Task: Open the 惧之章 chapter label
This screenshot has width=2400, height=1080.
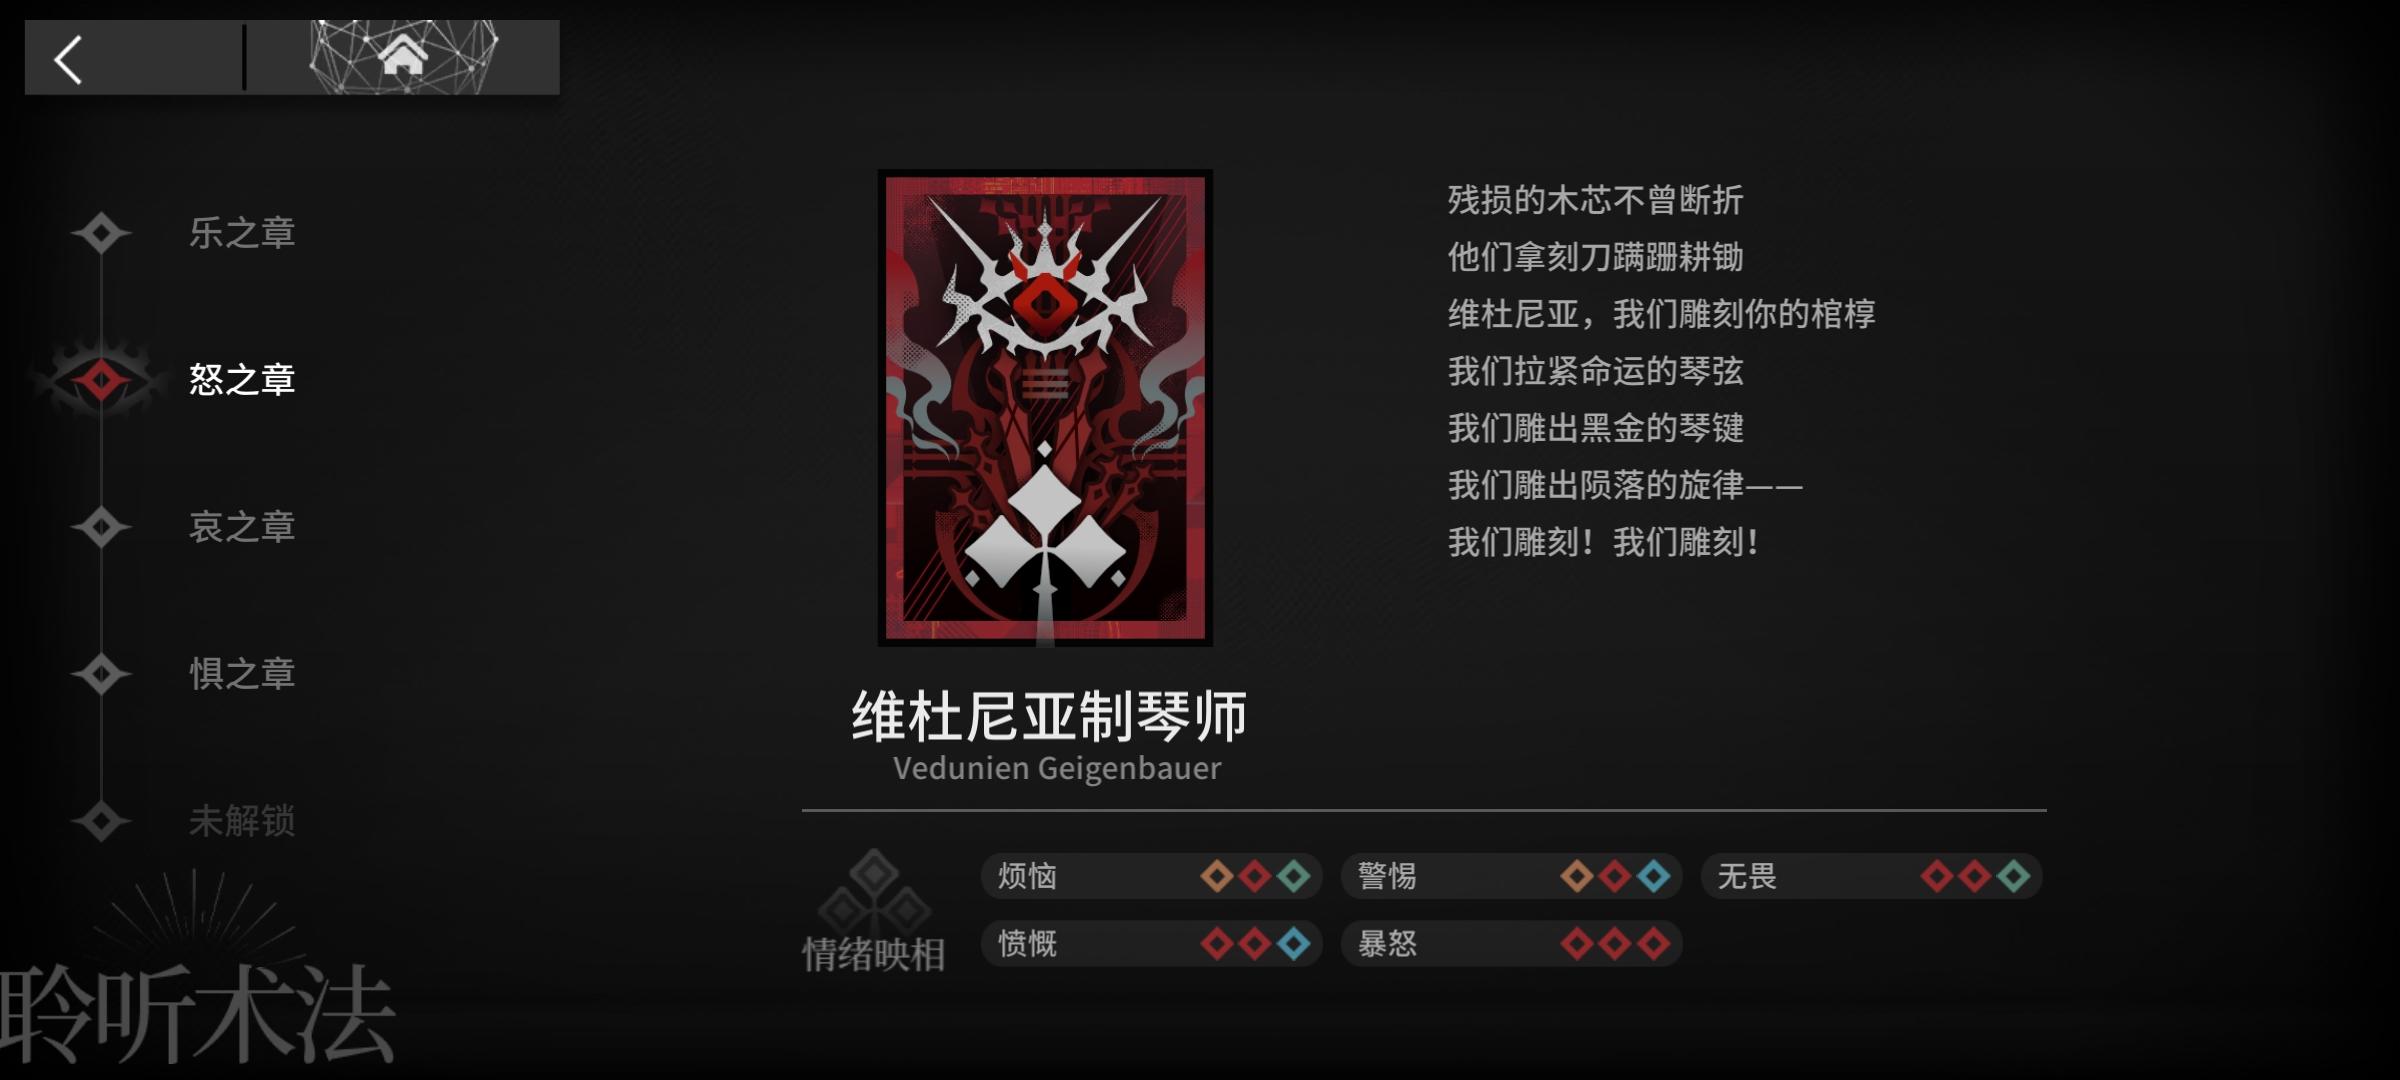Action: coord(242,674)
